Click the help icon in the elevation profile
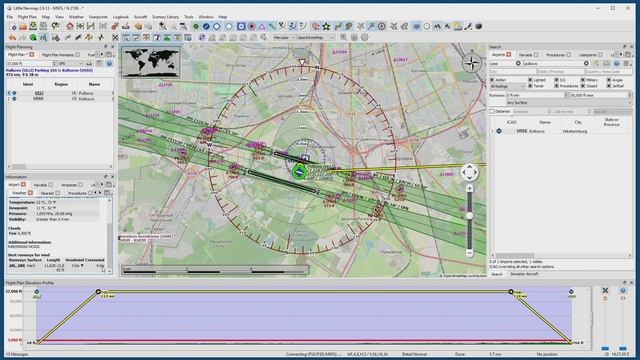 (623, 290)
